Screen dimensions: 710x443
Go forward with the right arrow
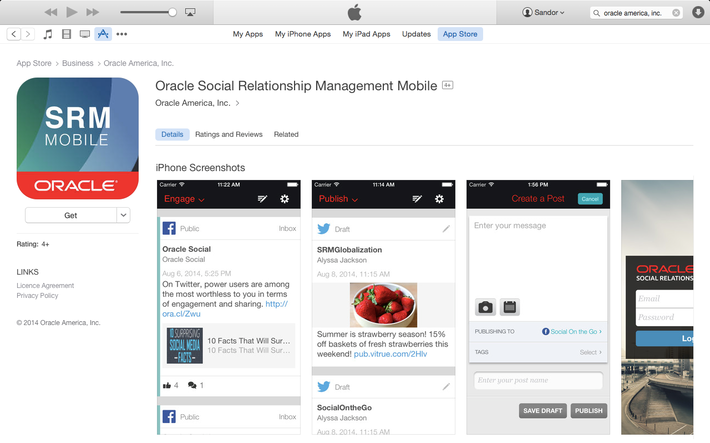click(x=28, y=34)
